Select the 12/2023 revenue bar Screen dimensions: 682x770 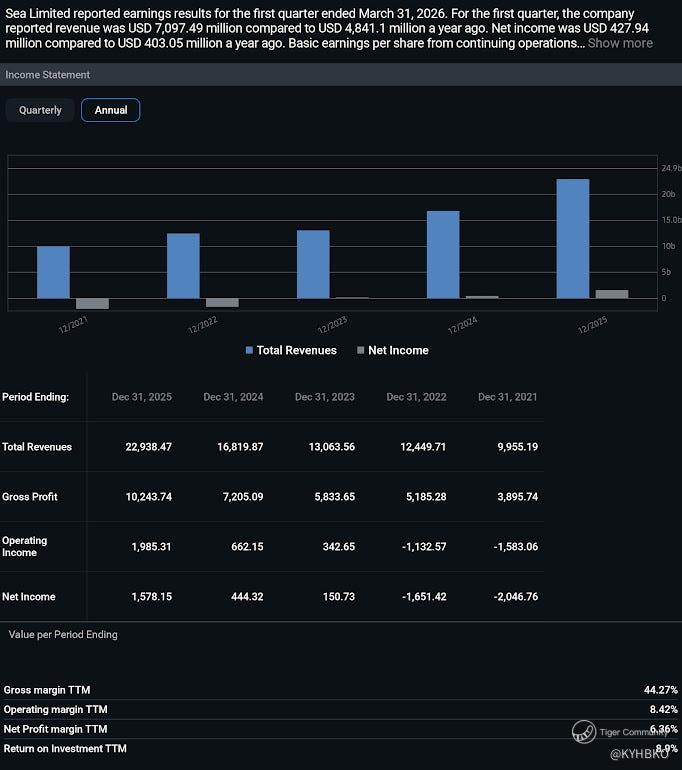tap(313, 264)
